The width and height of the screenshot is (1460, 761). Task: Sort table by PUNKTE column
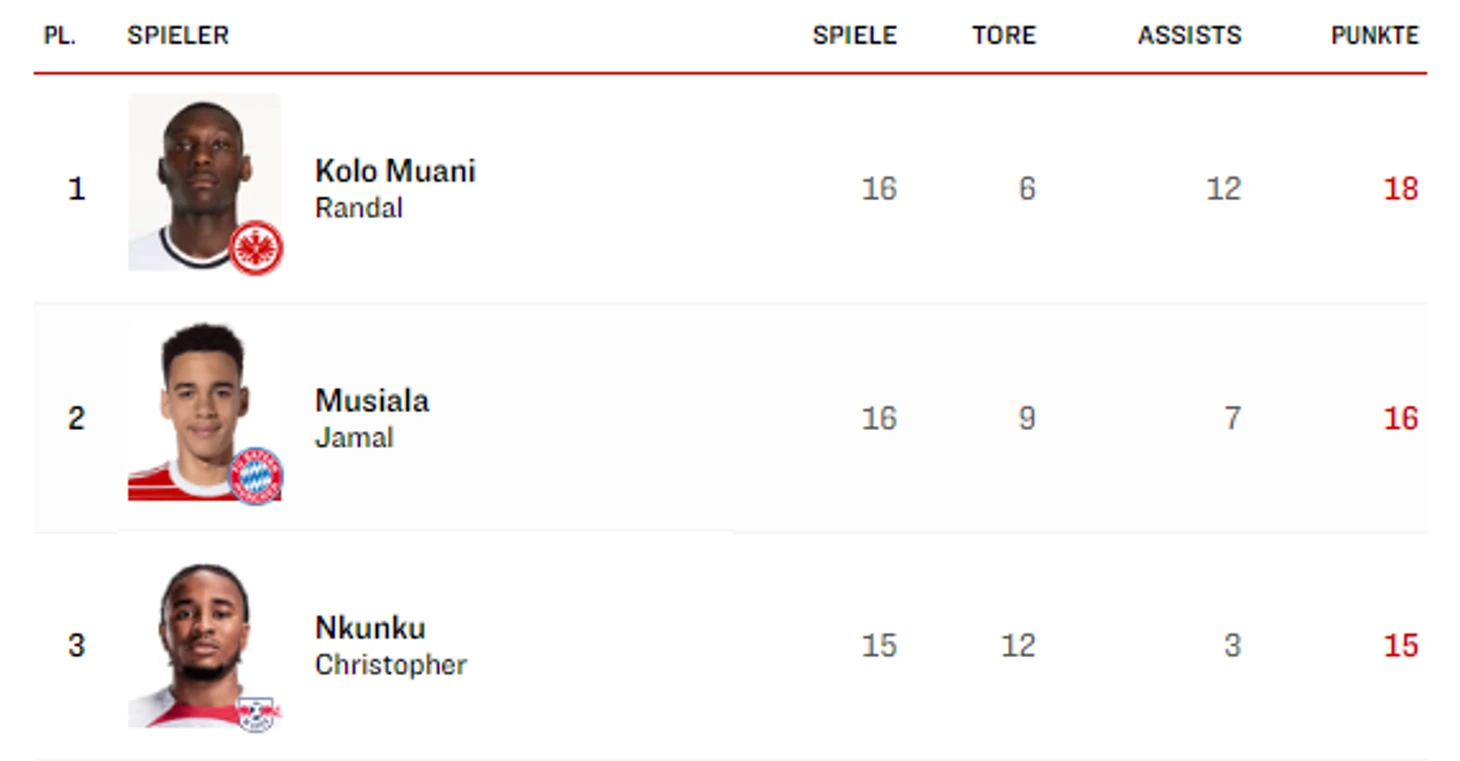tap(1374, 35)
